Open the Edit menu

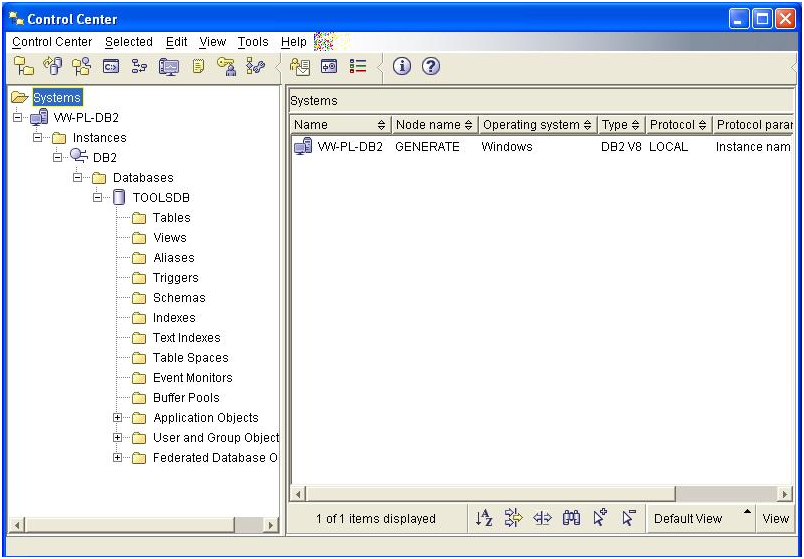[x=176, y=42]
